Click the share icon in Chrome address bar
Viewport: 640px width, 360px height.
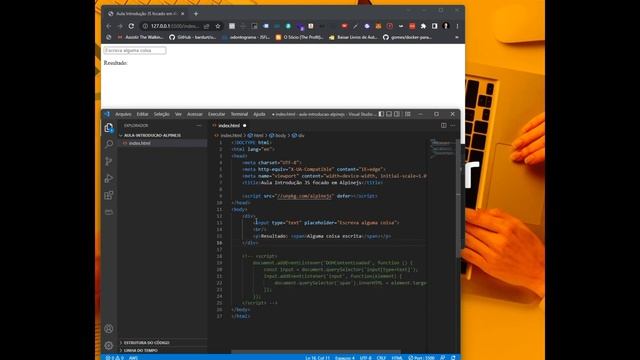click(207, 26)
